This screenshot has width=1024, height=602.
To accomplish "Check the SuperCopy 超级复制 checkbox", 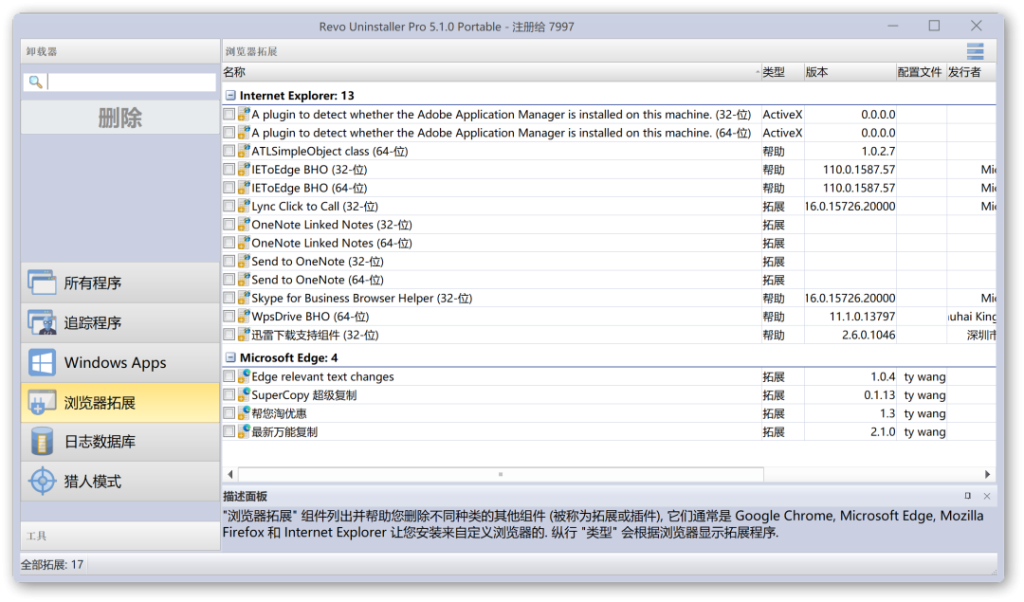I will point(229,394).
